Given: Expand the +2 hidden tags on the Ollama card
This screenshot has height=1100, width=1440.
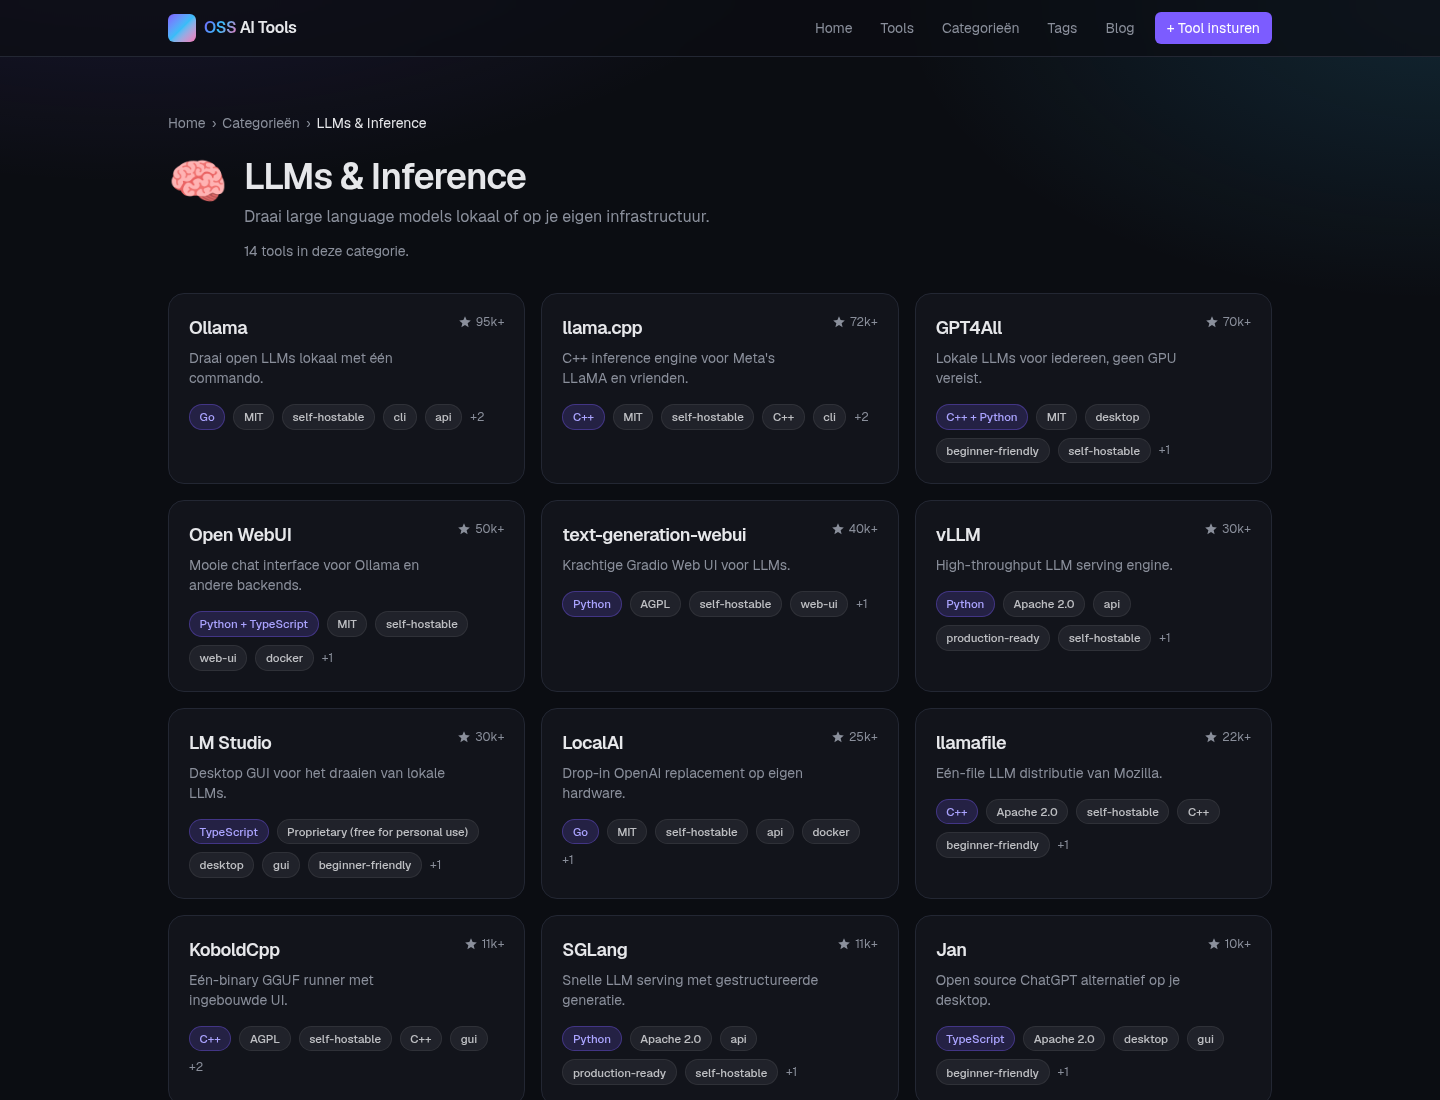Looking at the screenshot, I should click(477, 417).
